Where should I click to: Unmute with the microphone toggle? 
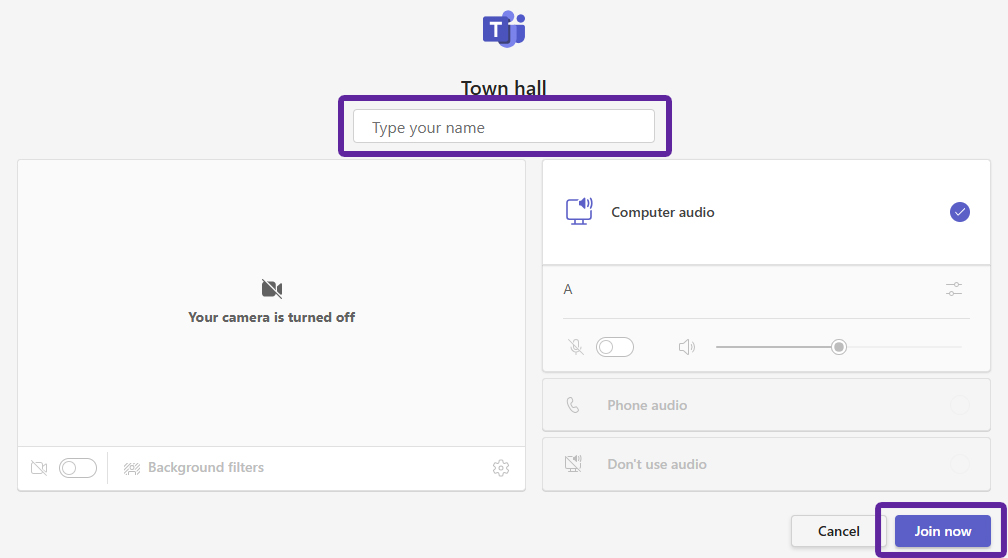[x=615, y=347]
